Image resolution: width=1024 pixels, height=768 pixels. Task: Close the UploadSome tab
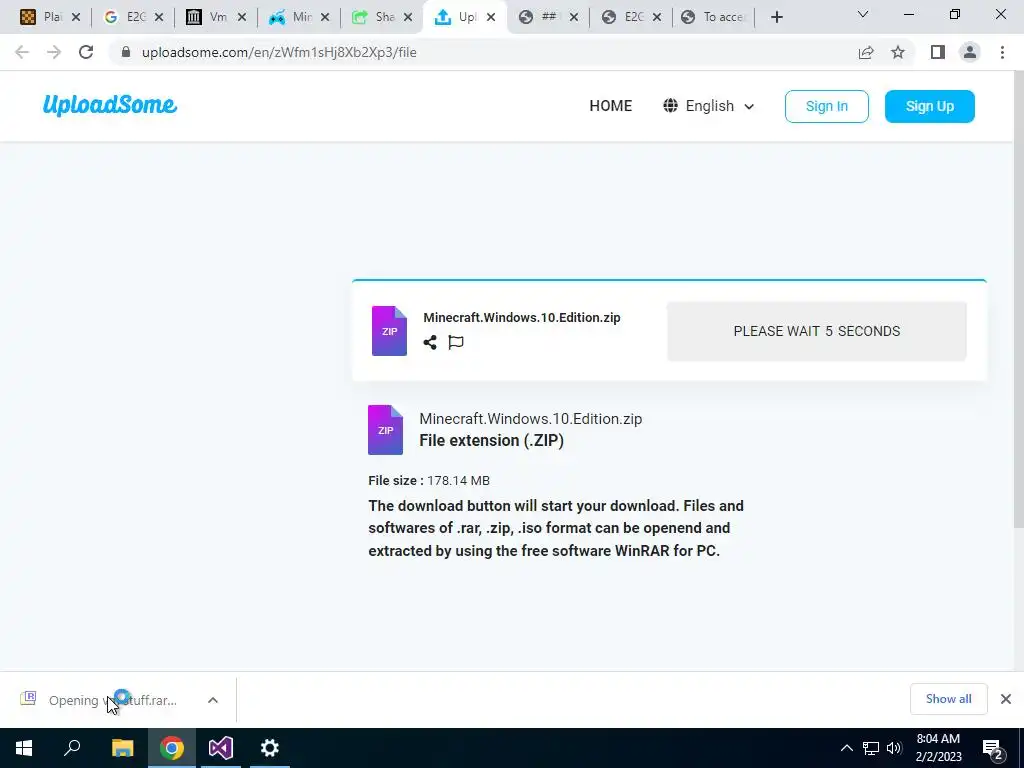(491, 17)
